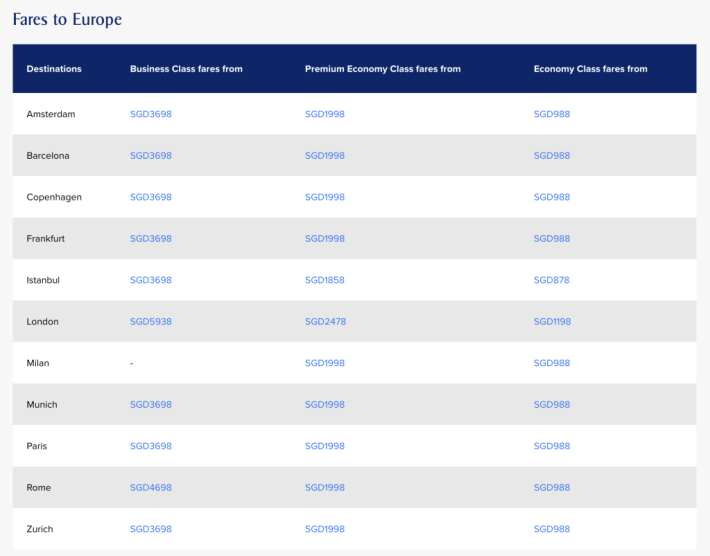710x556 pixels.
Task: Open Milan Premium Economy fare SGD1998
Action: 324,363
